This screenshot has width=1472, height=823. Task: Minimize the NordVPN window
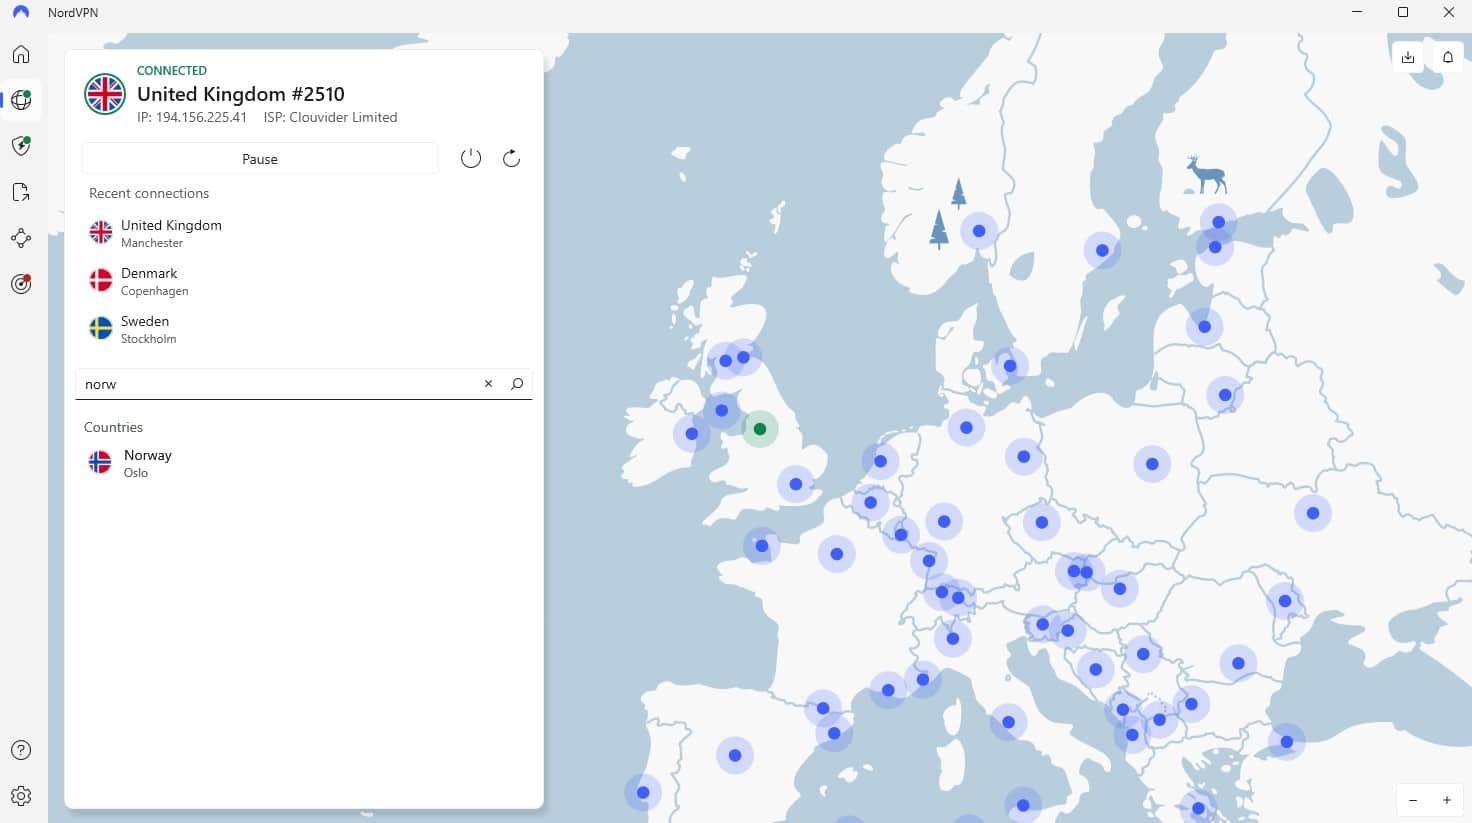pos(1357,13)
